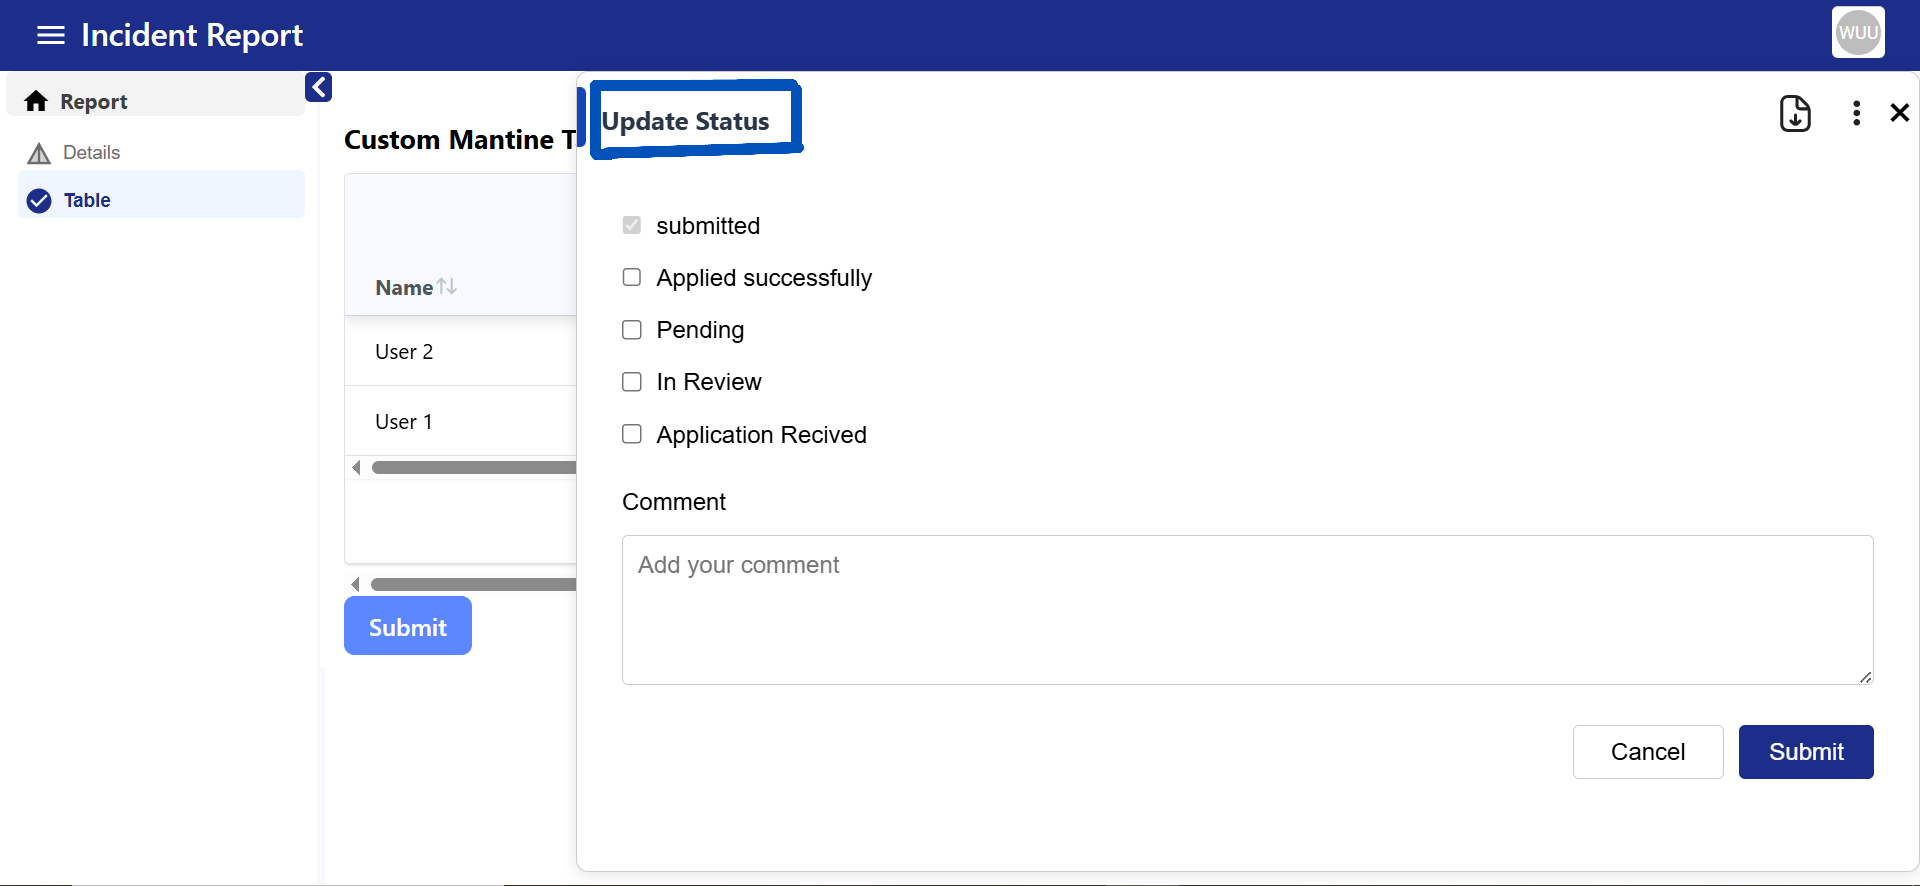Click the download document icon
Image resolution: width=1920 pixels, height=886 pixels.
coord(1795,113)
